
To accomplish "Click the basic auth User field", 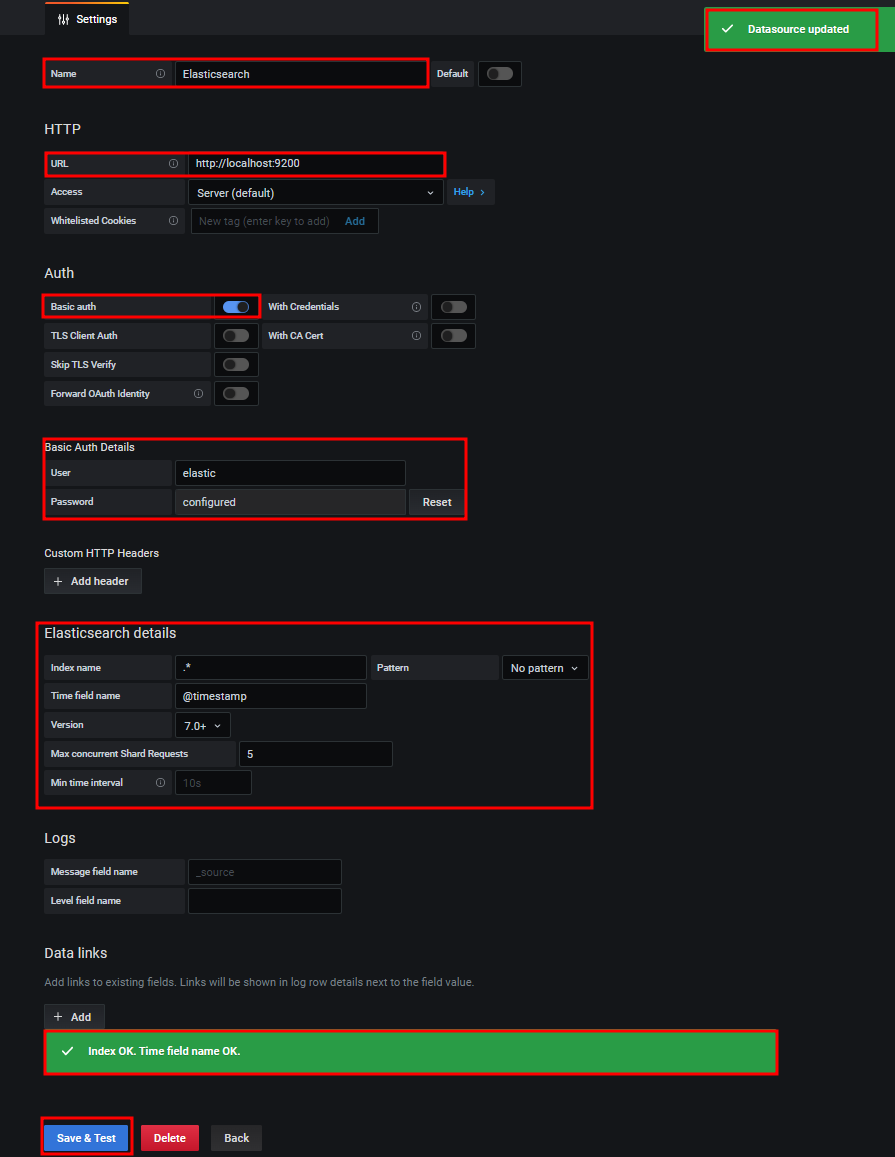I will [290, 473].
